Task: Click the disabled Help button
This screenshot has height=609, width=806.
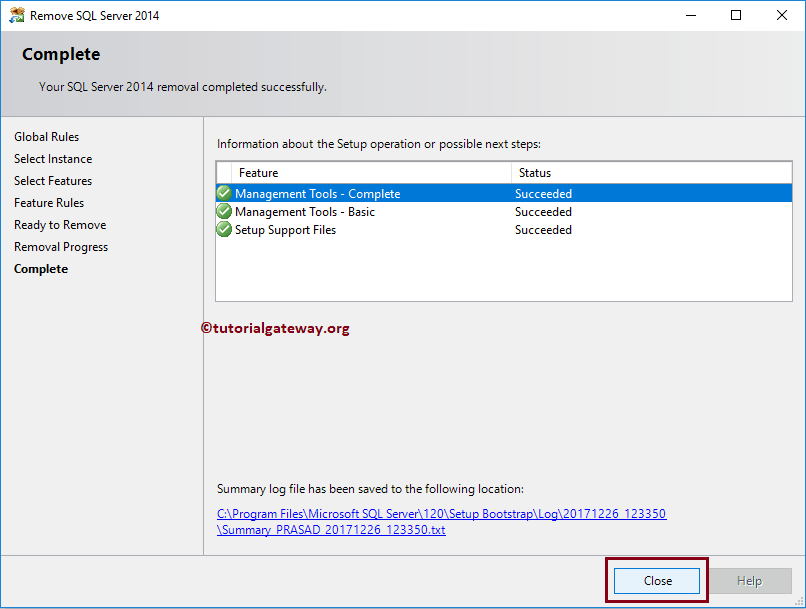Action: pyautogui.click(x=749, y=581)
